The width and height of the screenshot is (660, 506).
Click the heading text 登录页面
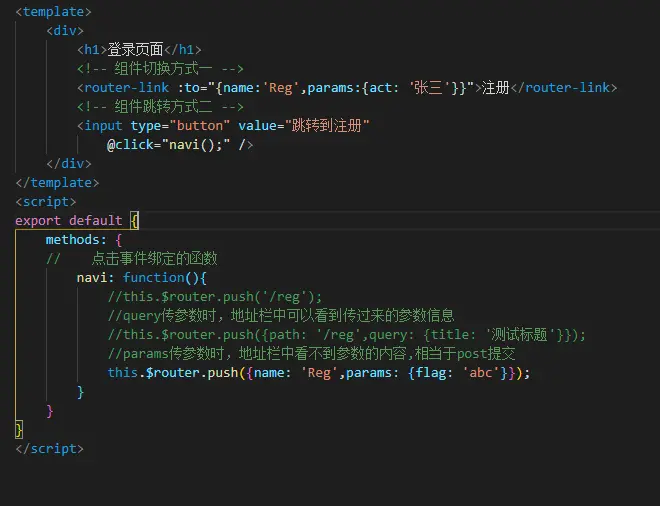pyautogui.click(x=135, y=50)
